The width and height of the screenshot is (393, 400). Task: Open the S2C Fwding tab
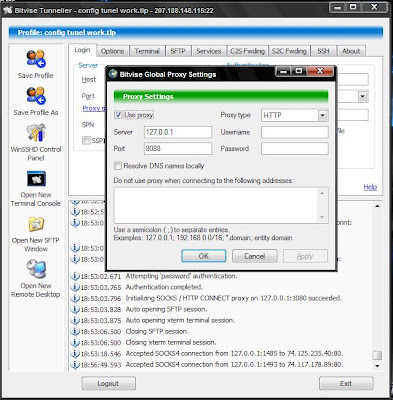tap(289, 51)
